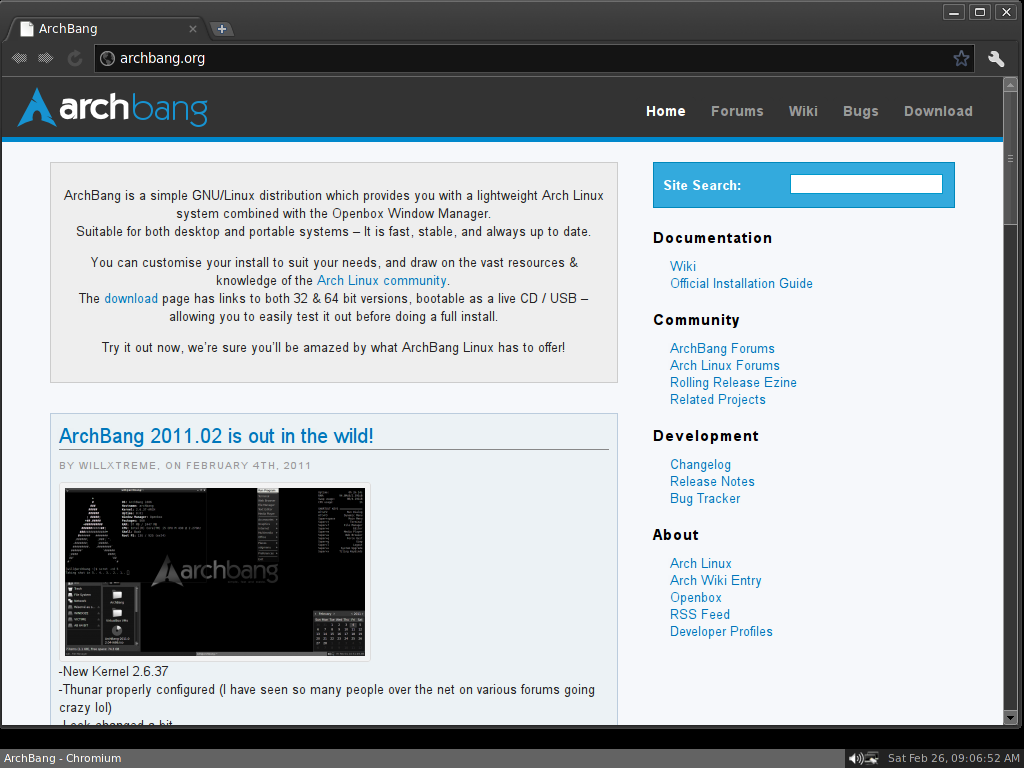
Task: Click the browser forward arrow
Action: tap(46, 58)
